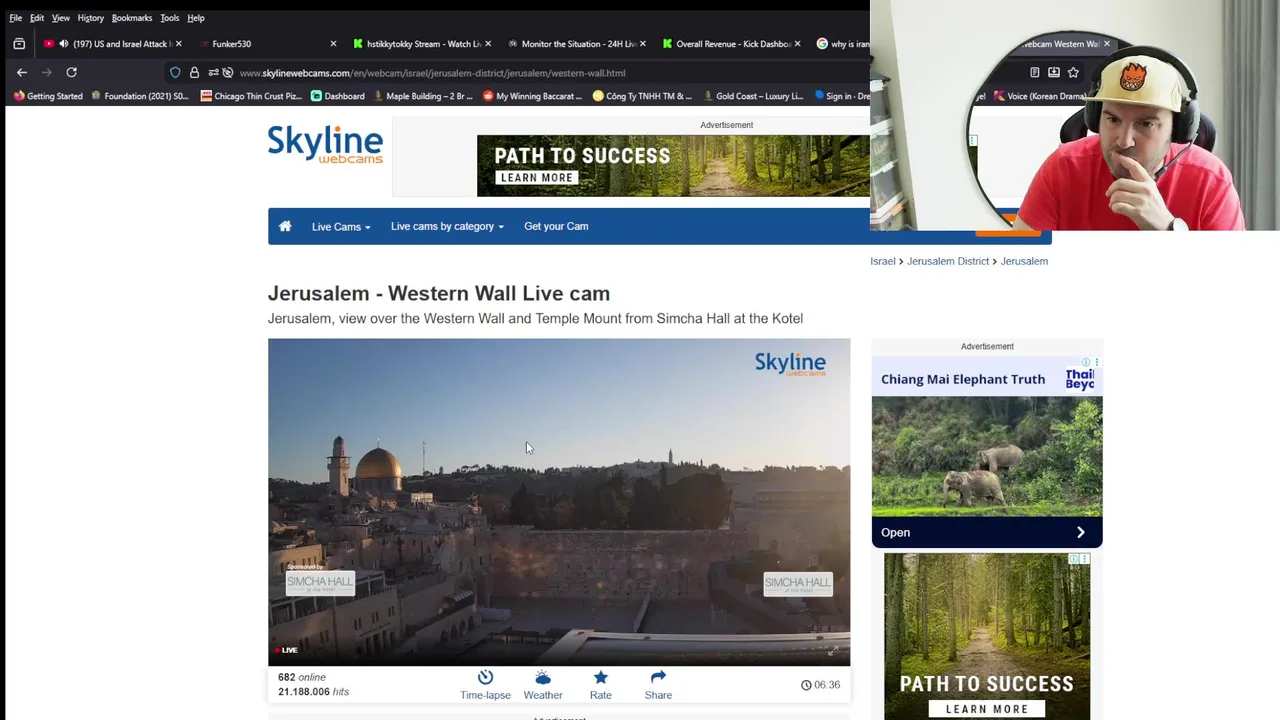The width and height of the screenshot is (1280, 720).
Task: Switch to Overall Revenue Kick Dashboard tab
Action: coord(732,44)
